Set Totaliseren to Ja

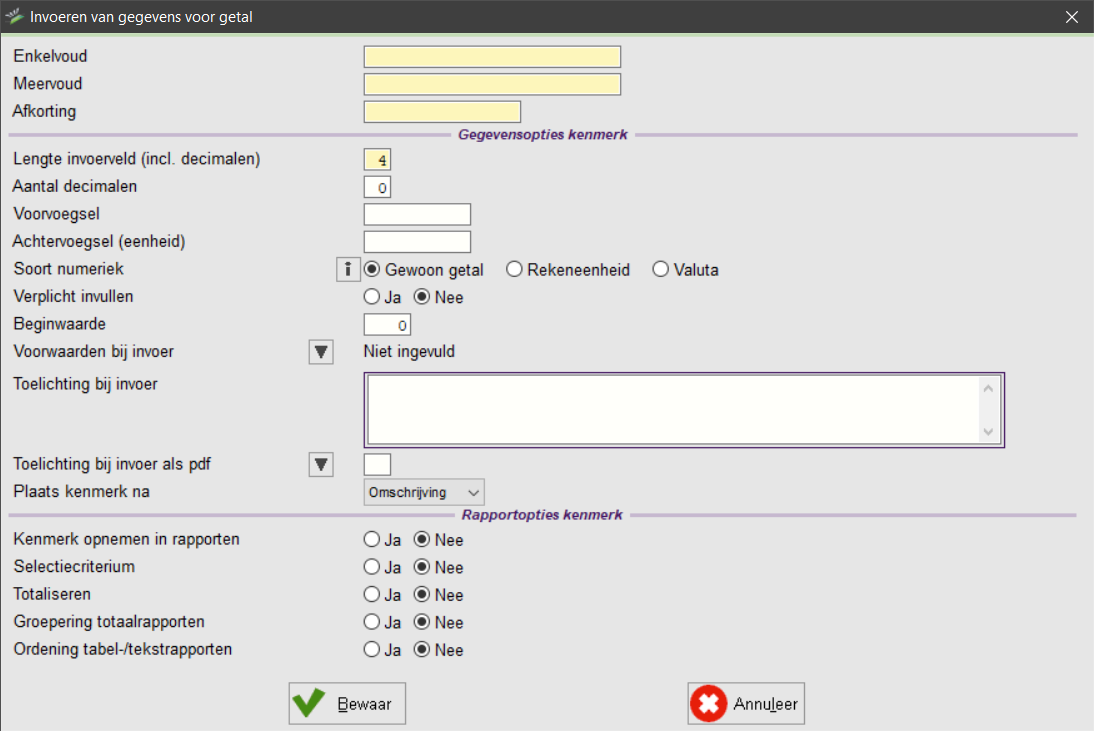tap(372, 595)
